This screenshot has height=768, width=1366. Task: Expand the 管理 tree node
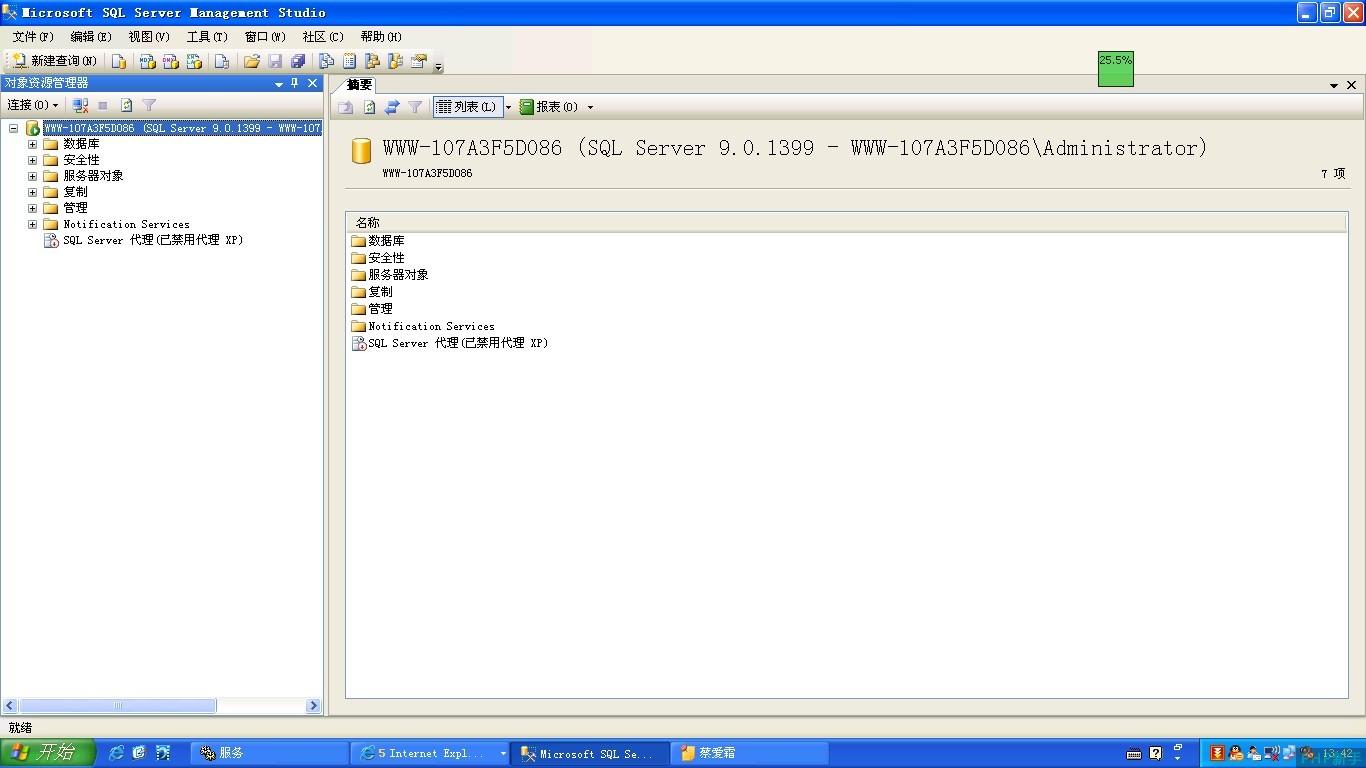[x=32, y=208]
